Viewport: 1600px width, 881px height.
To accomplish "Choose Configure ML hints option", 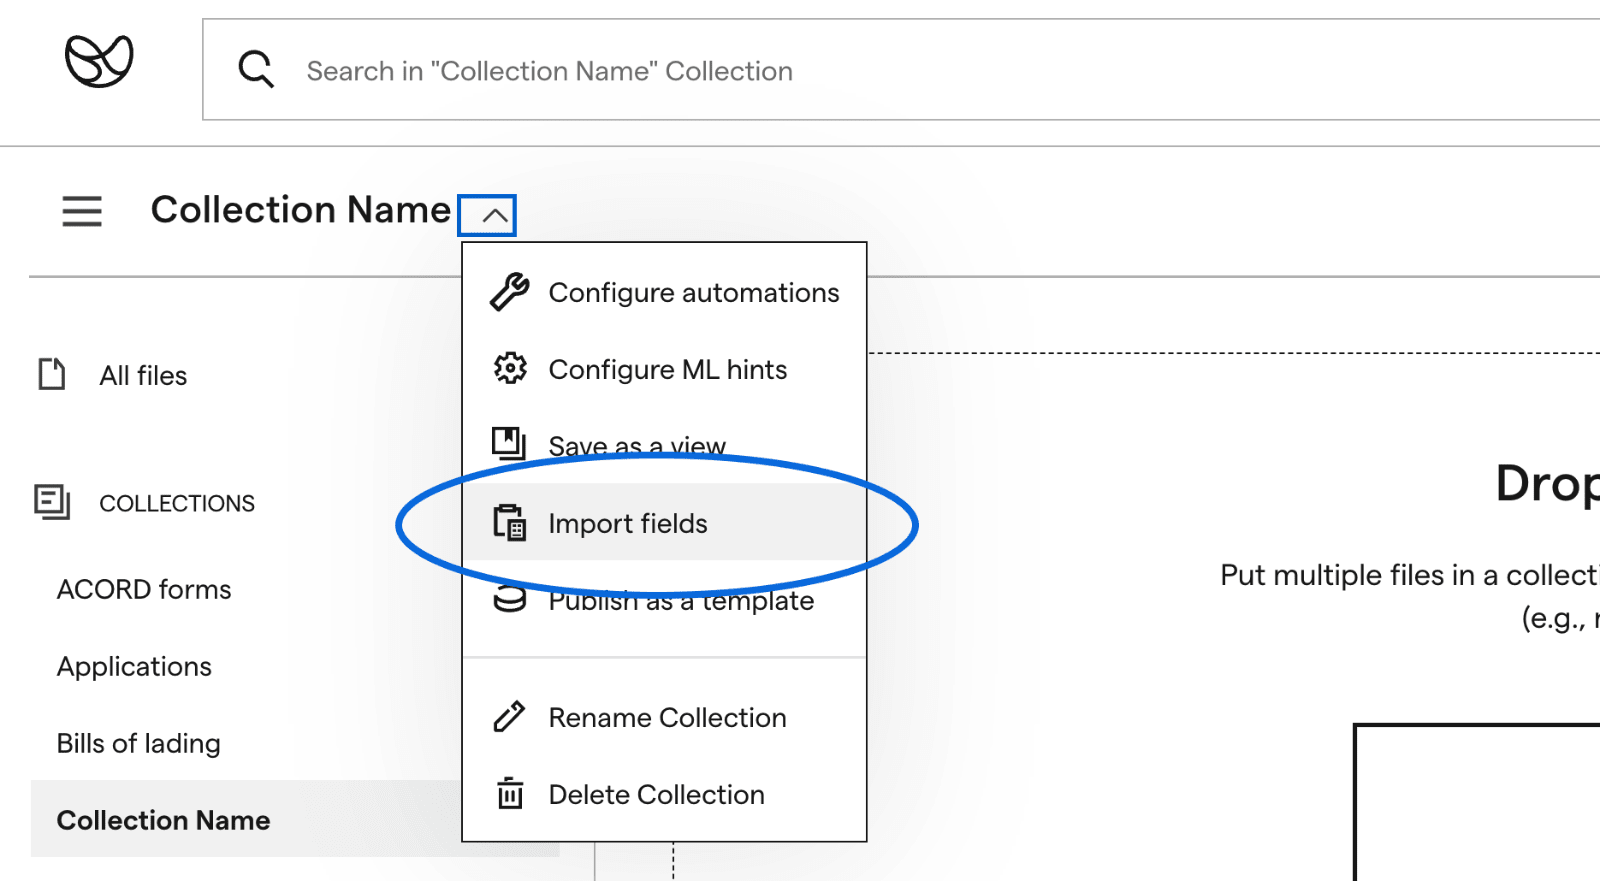I will click(x=667, y=369).
